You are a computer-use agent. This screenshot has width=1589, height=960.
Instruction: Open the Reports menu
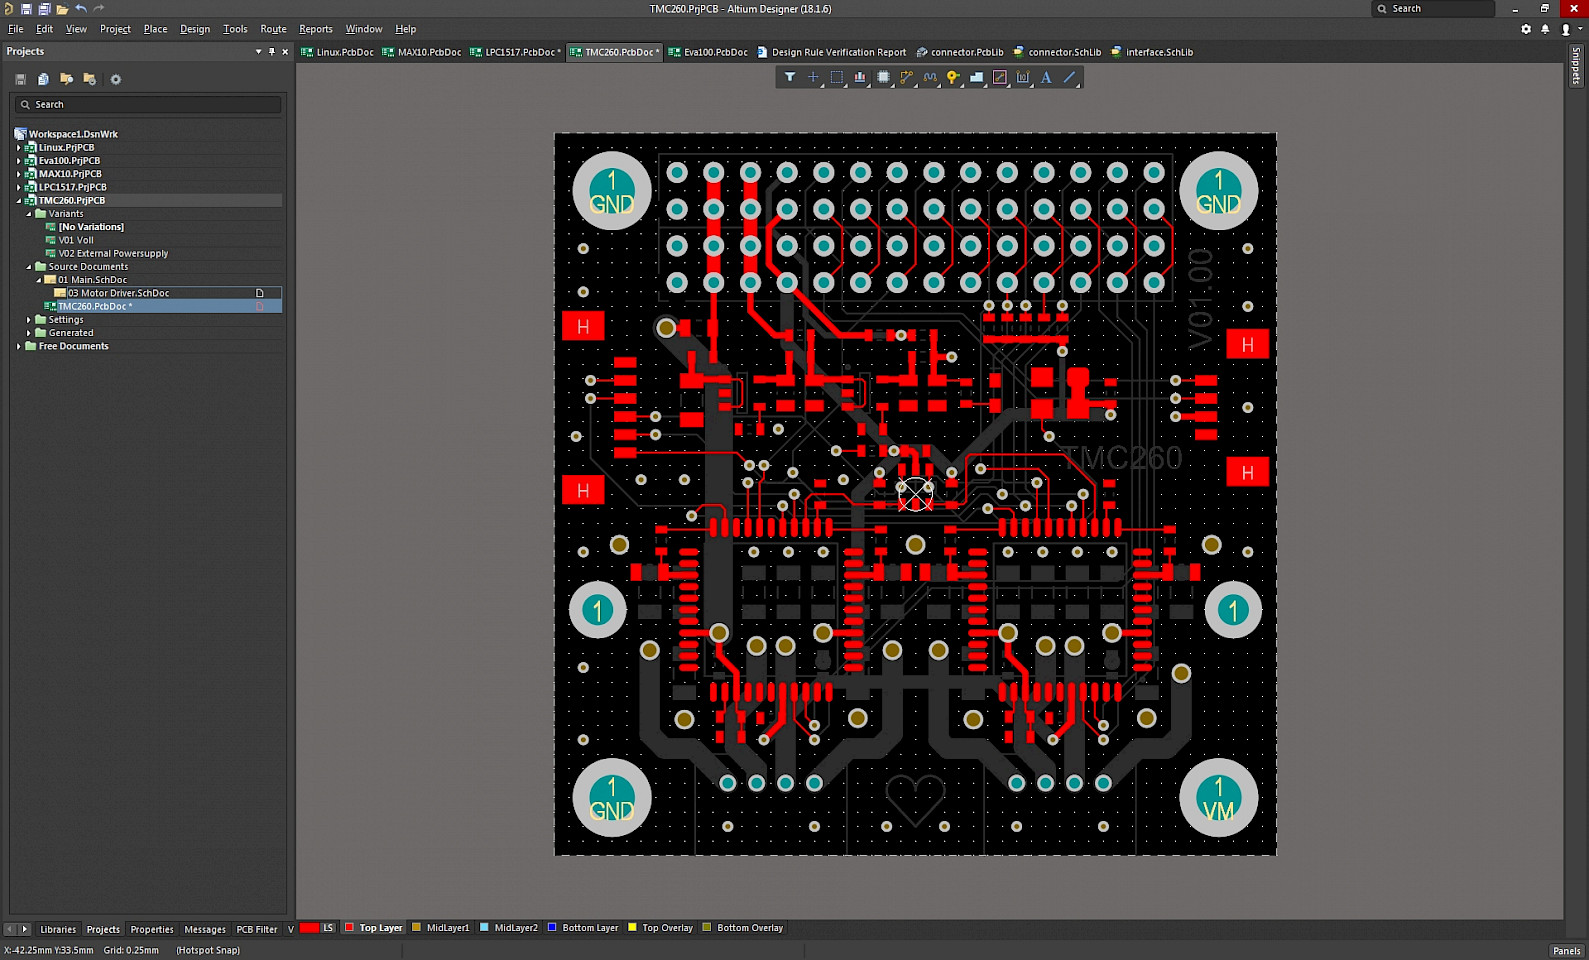(x=316, y=29)
